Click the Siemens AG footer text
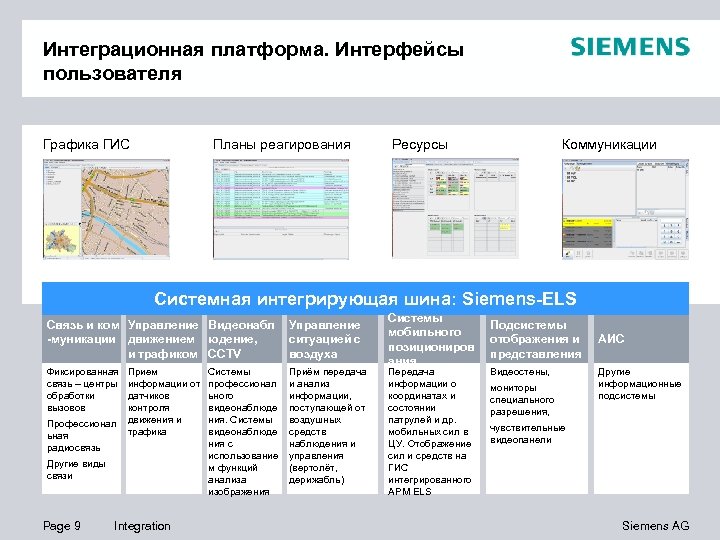 tap(655, 525)
